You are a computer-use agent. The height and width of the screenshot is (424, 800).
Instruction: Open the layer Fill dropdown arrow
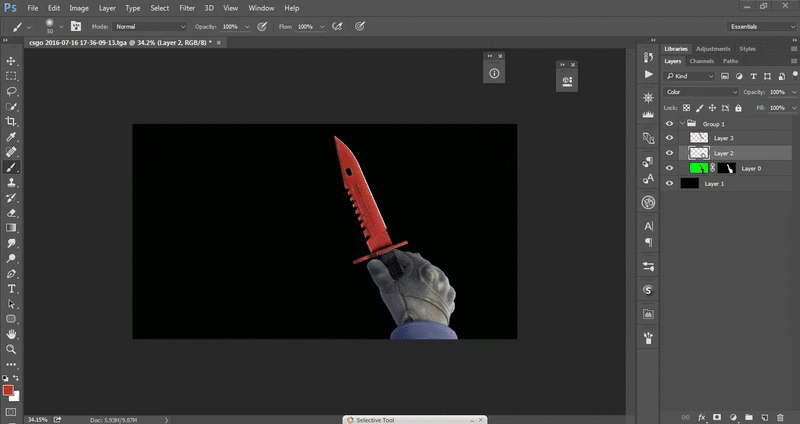(794, 108)
